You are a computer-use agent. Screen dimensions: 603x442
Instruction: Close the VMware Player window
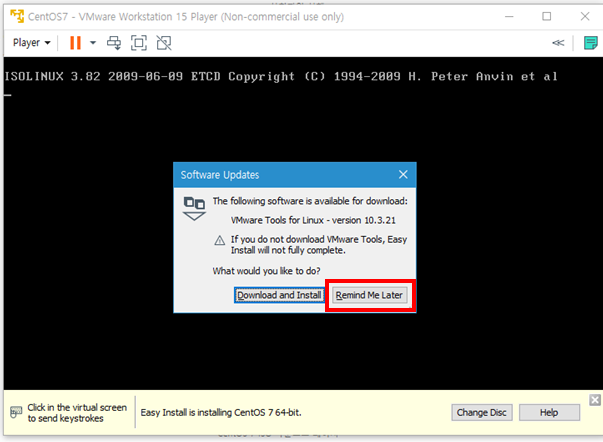pyautogui.click(x=585, y=17)
